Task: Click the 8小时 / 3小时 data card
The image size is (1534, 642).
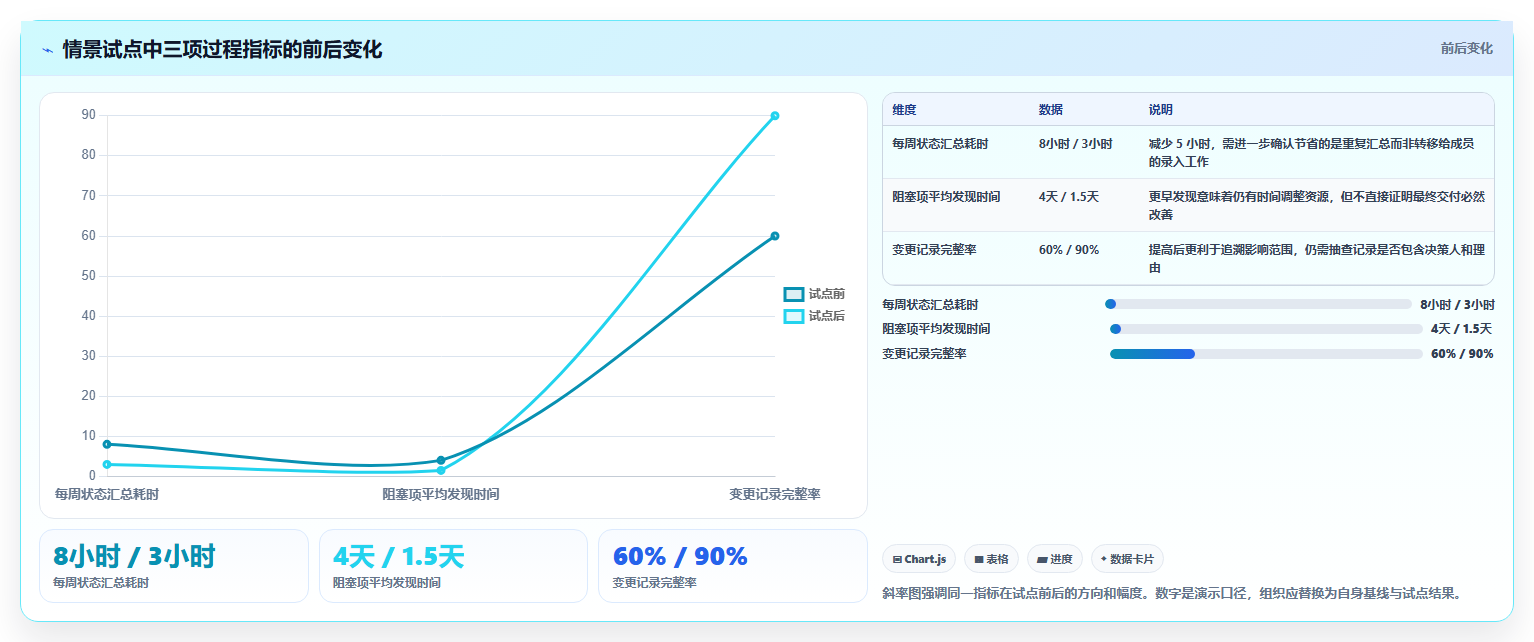Action: pyautogui.click(x=174, y=566)
